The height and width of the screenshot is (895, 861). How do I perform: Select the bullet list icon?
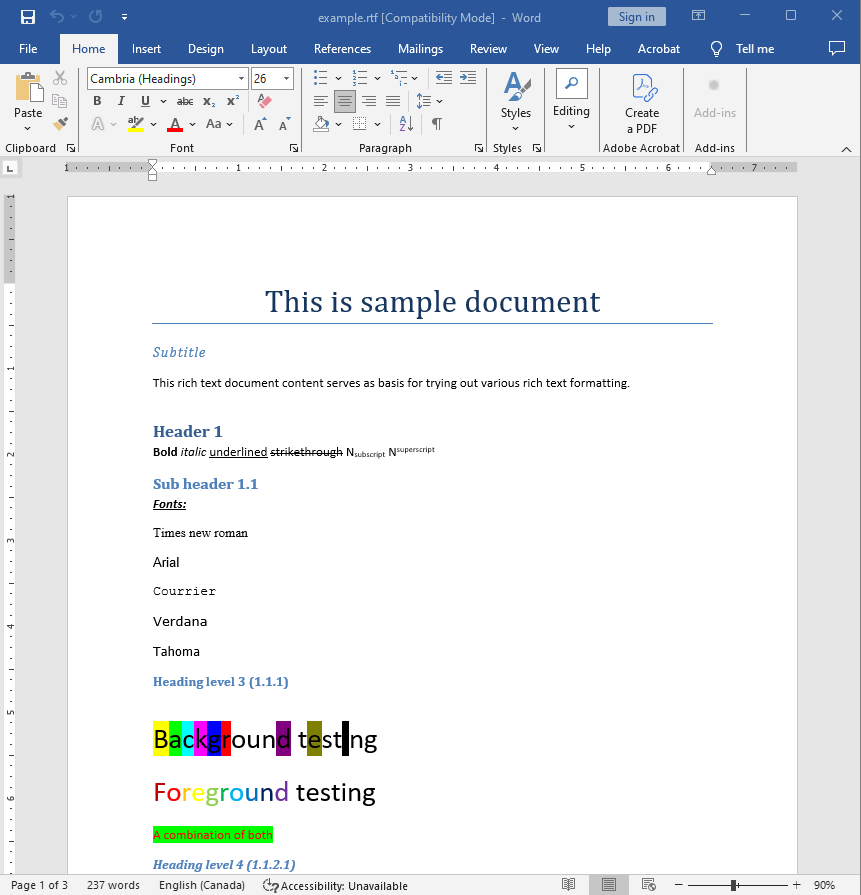321,77
